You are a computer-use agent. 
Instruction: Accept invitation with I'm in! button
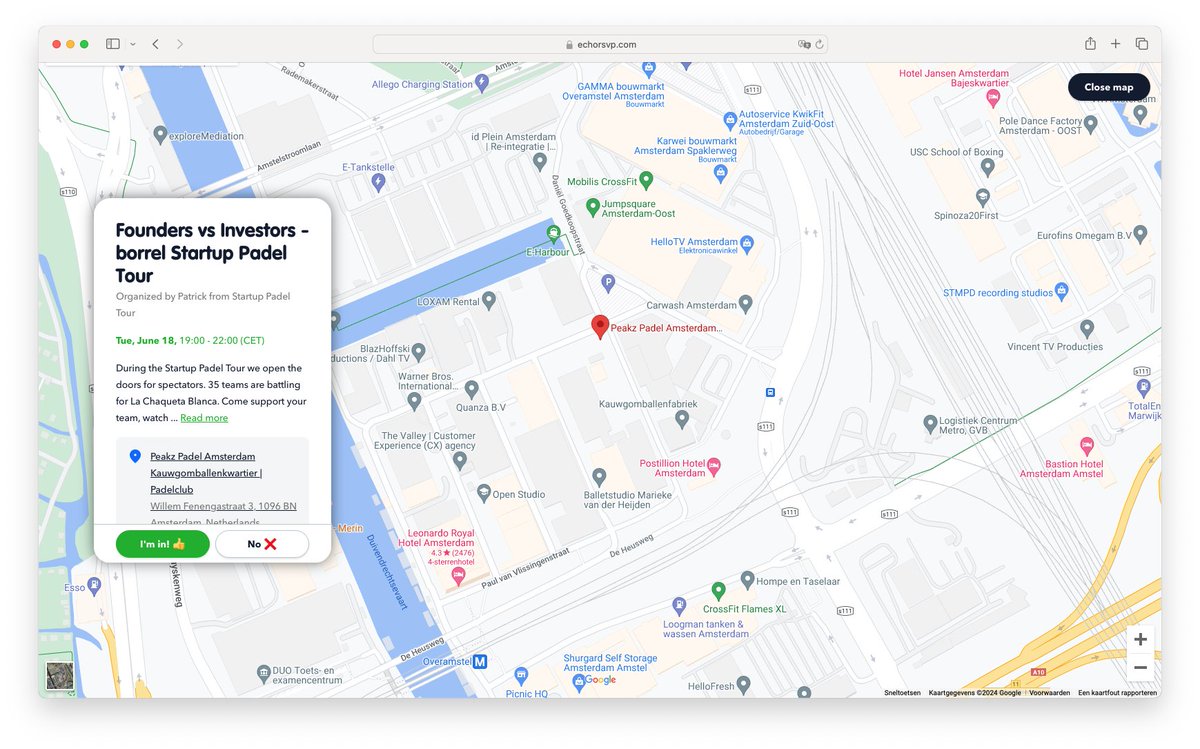pyautogui.click(x=162, y=544)
